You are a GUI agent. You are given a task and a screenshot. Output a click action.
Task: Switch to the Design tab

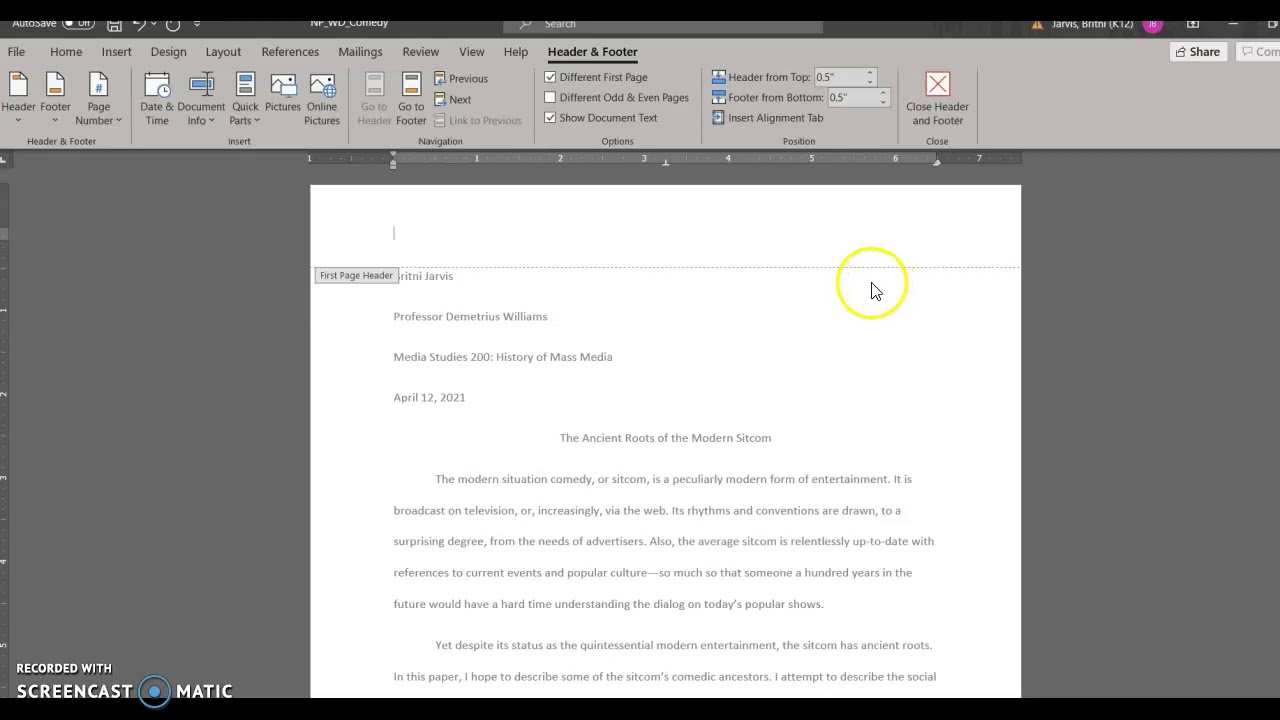click(x=168, y=52)
